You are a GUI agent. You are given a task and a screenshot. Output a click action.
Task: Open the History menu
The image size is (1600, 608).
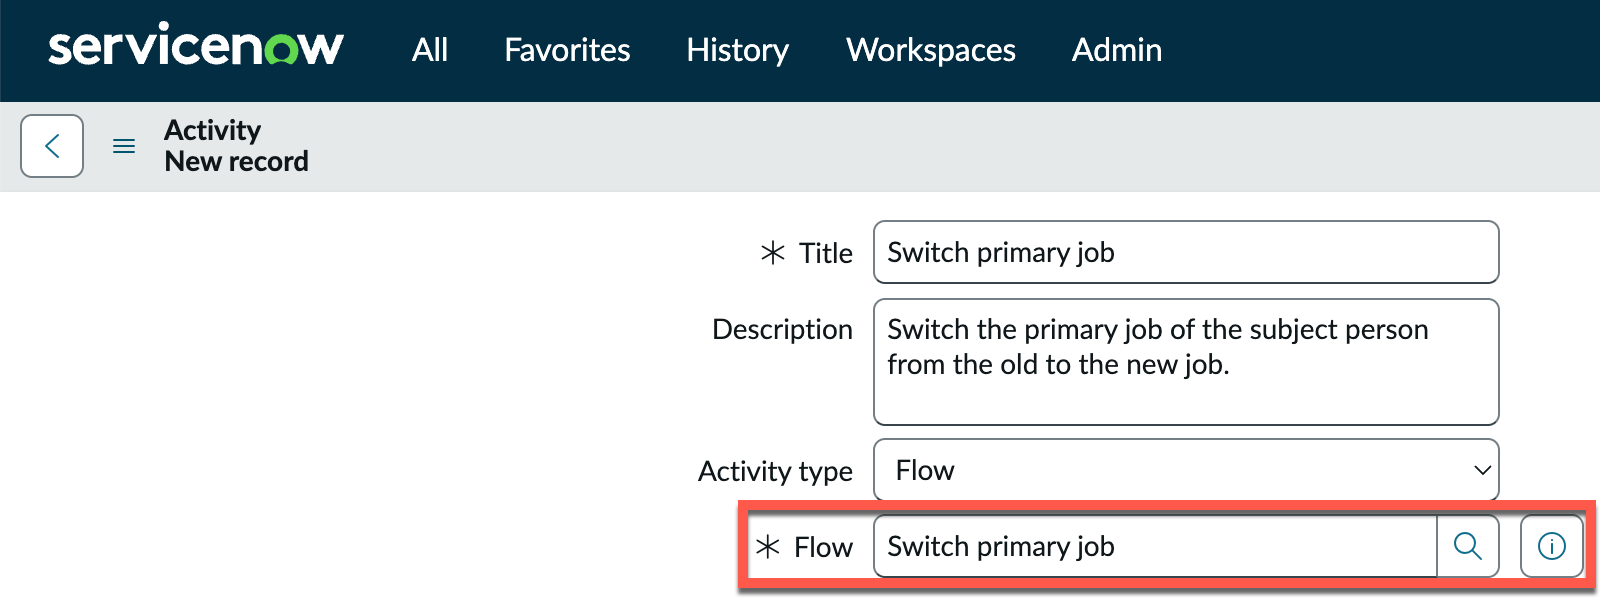pos(738,50)
